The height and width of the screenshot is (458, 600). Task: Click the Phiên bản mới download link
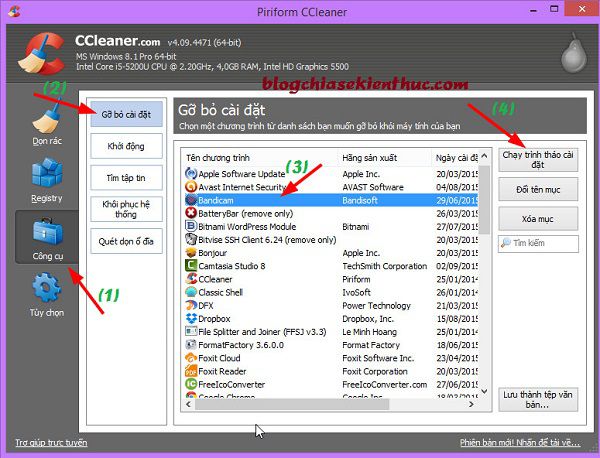tap(520, 443)
